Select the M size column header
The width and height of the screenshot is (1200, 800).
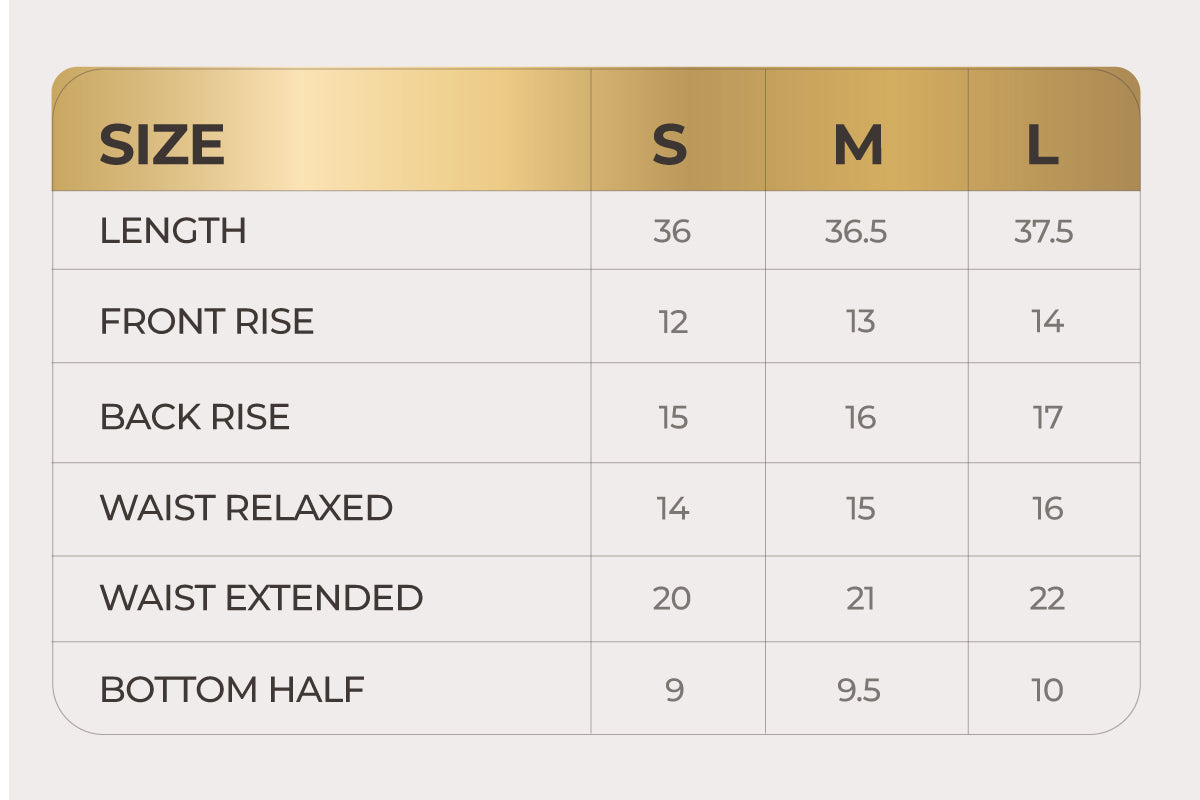(x=858, y=146)
